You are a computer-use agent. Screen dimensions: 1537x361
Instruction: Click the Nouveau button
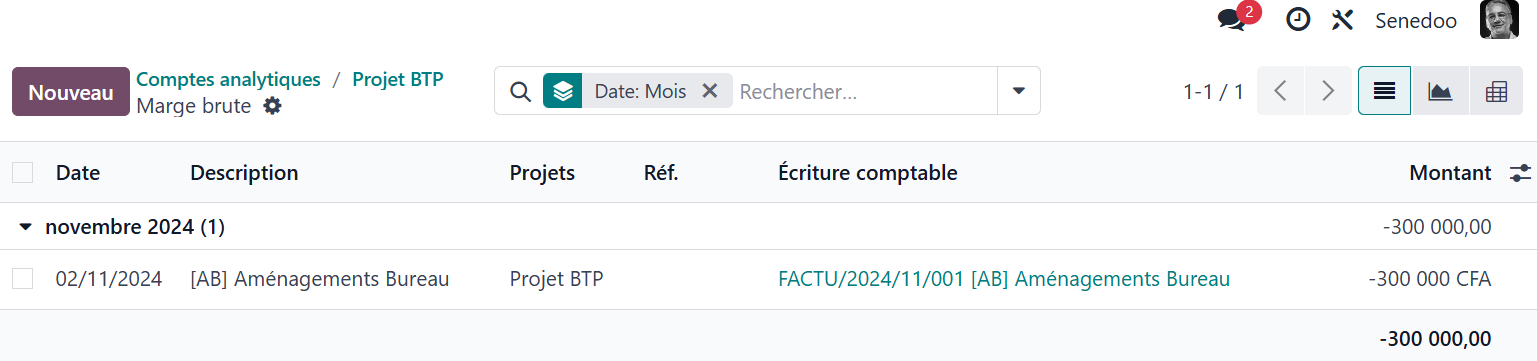[x=71, y=92]
